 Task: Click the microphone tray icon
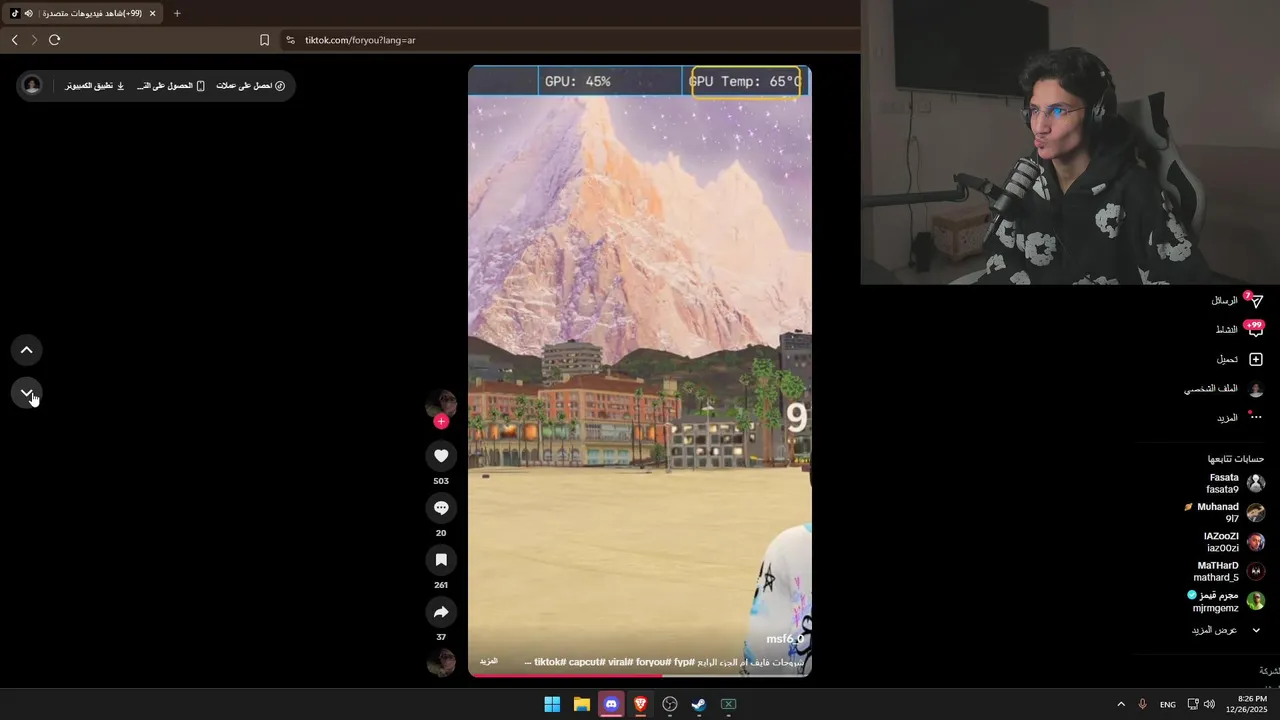[x=1142, y=704]
